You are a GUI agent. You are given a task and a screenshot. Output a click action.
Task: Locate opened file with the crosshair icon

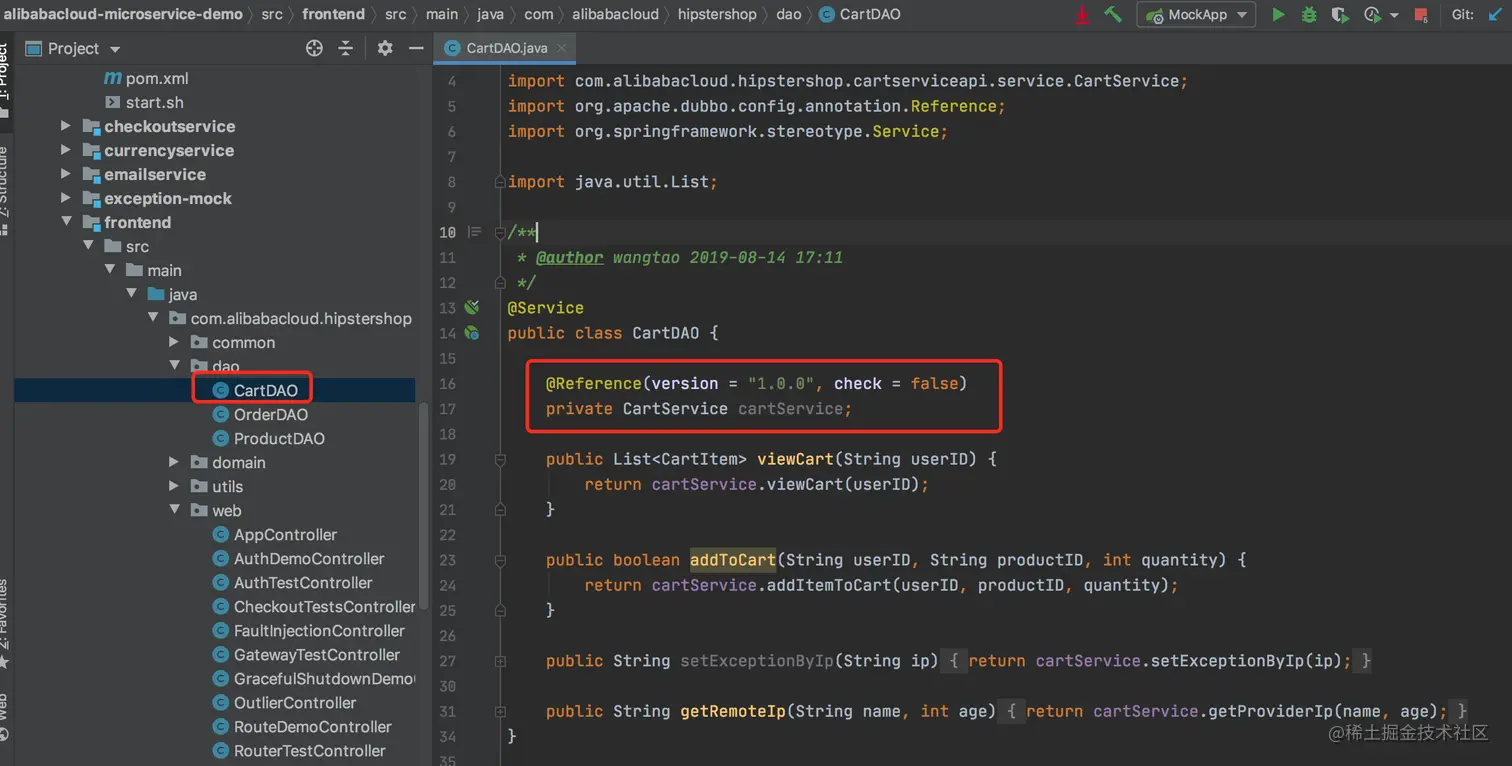click(314, 49)
